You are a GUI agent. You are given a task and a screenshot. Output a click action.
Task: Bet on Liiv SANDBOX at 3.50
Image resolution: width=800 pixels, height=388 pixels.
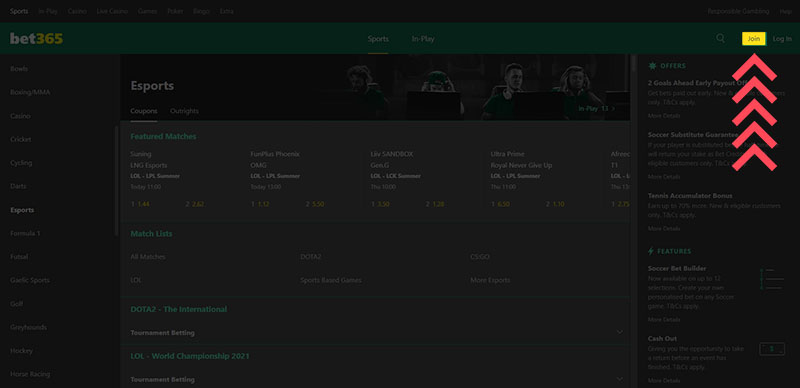pyautogui.click(x=380, y=204)
